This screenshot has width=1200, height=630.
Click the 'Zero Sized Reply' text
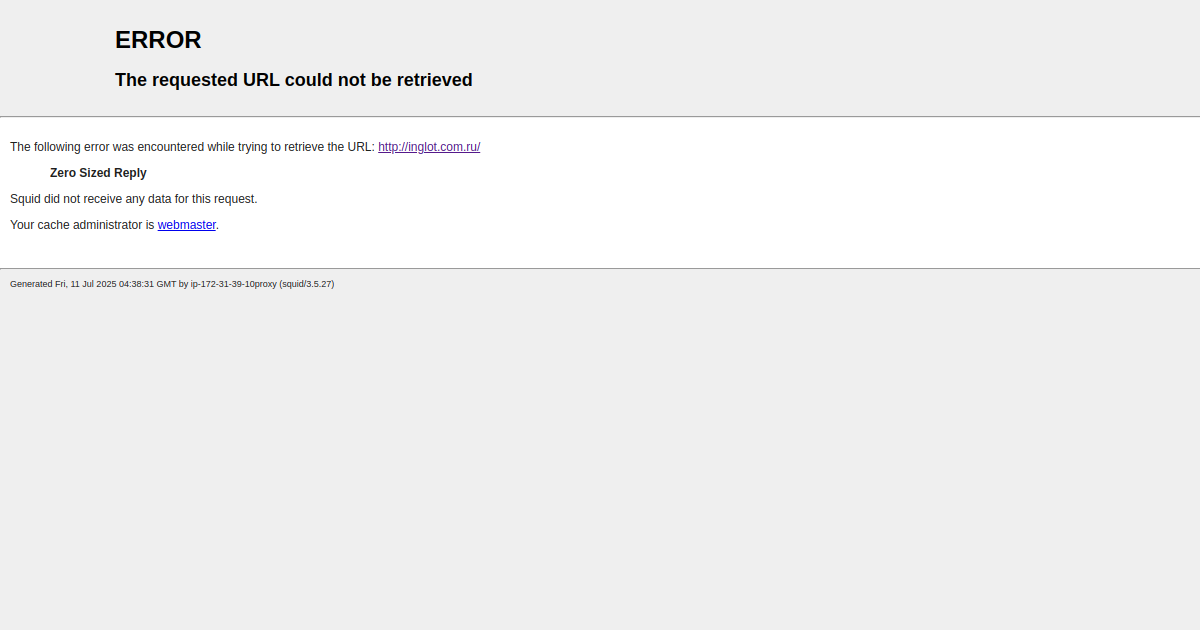click(98, 173)
